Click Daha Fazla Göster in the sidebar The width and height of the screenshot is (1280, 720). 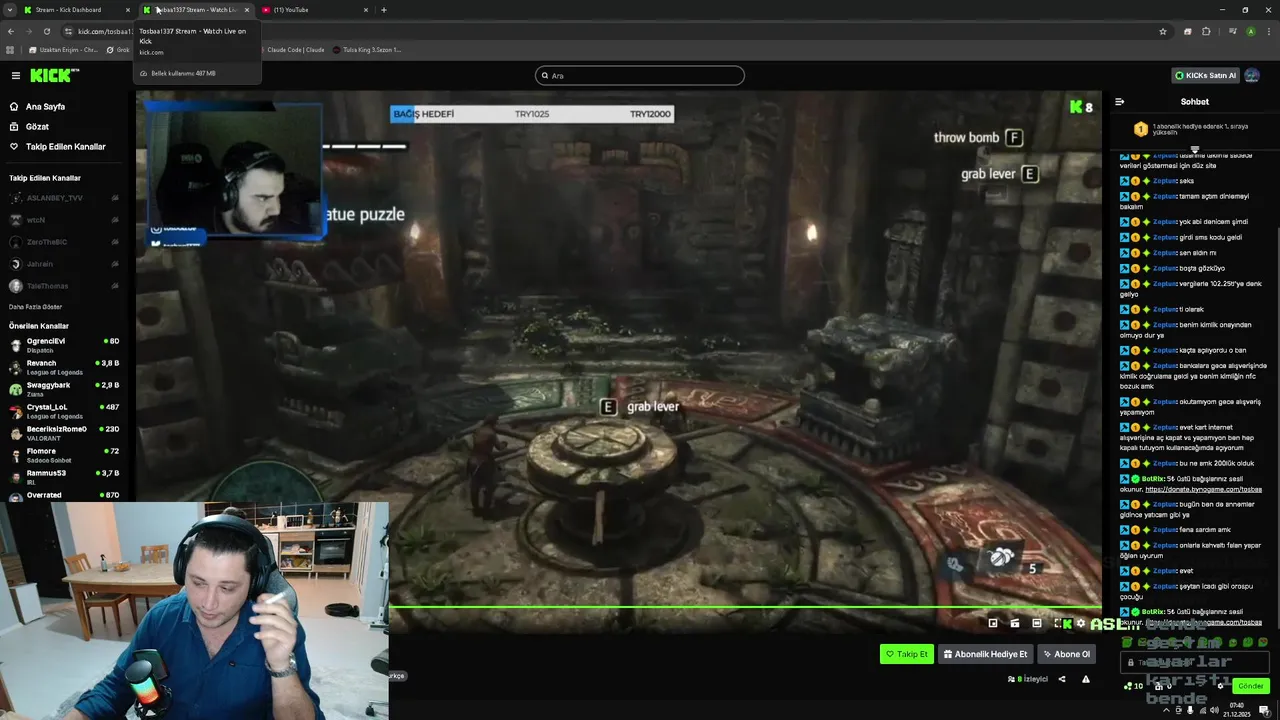(35, 307)
